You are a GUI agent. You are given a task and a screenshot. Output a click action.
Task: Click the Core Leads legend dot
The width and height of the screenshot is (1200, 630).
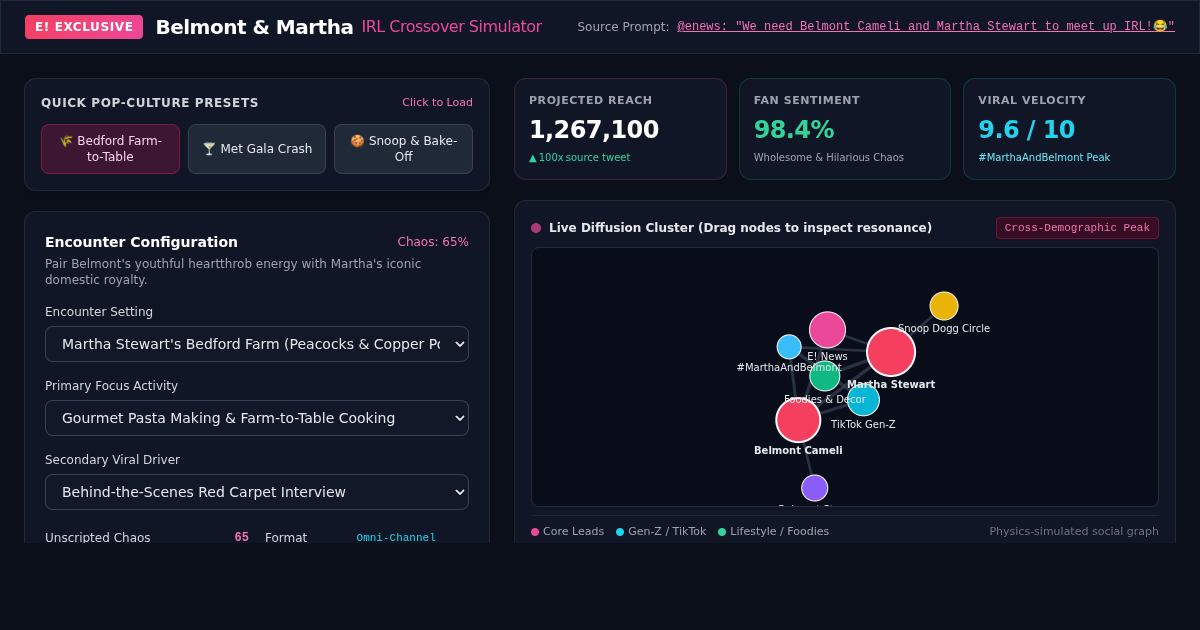[x=535, y=532]
